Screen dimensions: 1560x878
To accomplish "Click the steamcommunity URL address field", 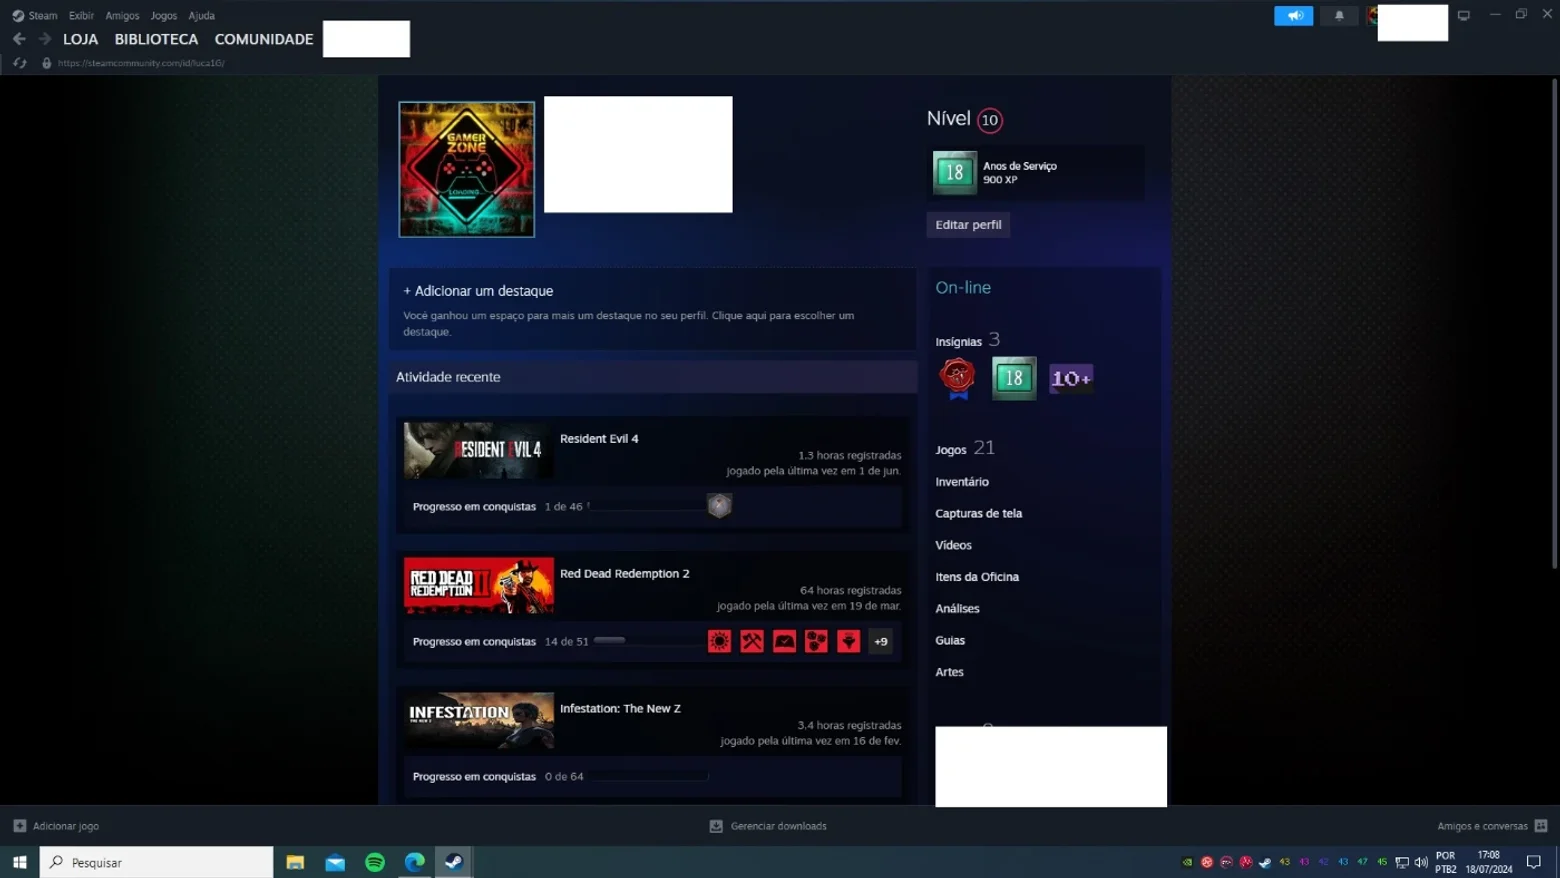I will coord(141,63).
